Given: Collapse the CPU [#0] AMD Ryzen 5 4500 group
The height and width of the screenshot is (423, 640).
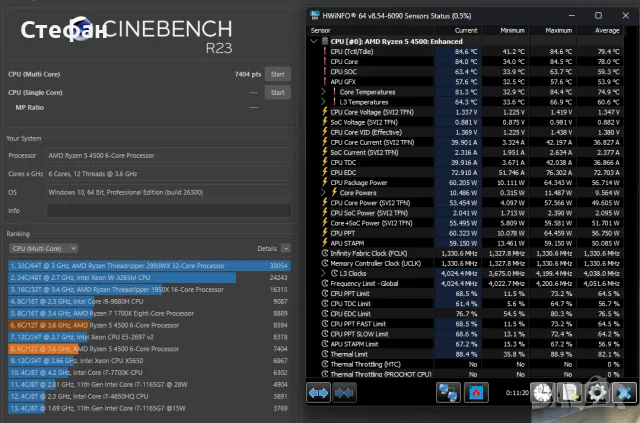Looking at the screenshot, I should pos(314,41).
